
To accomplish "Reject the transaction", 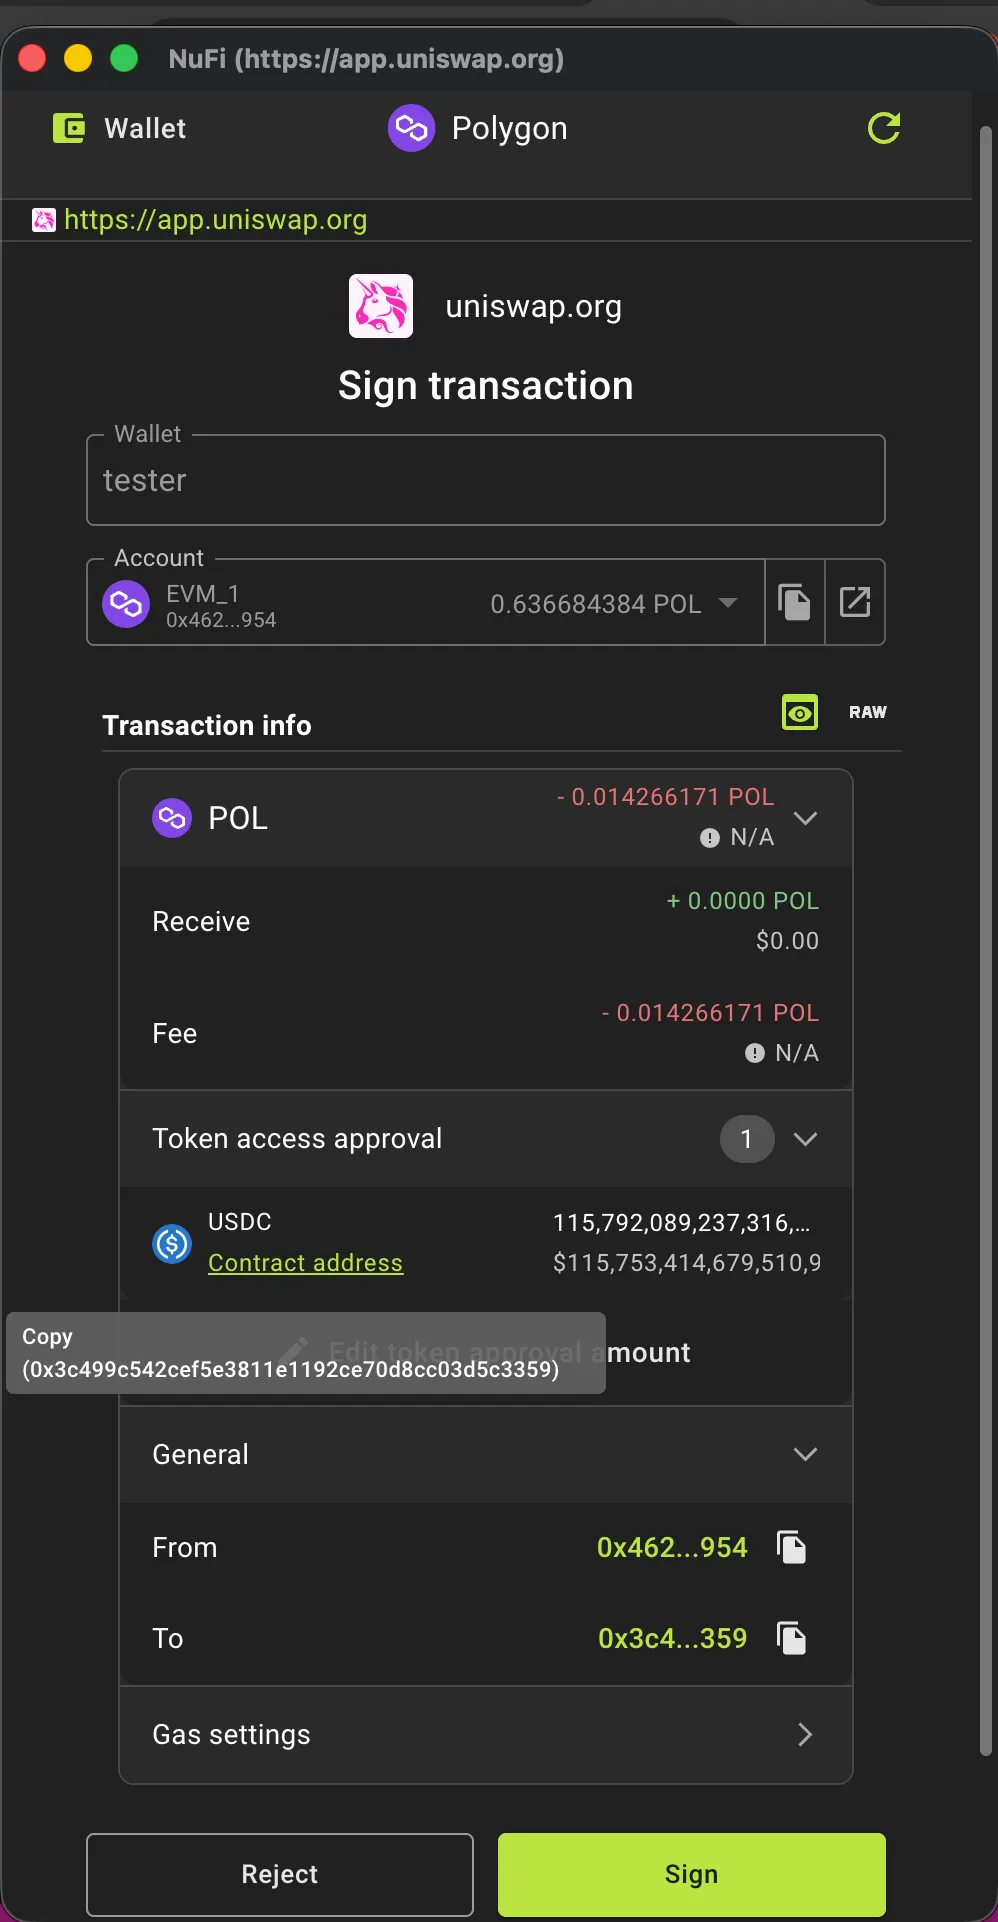I will (279, 1874).
